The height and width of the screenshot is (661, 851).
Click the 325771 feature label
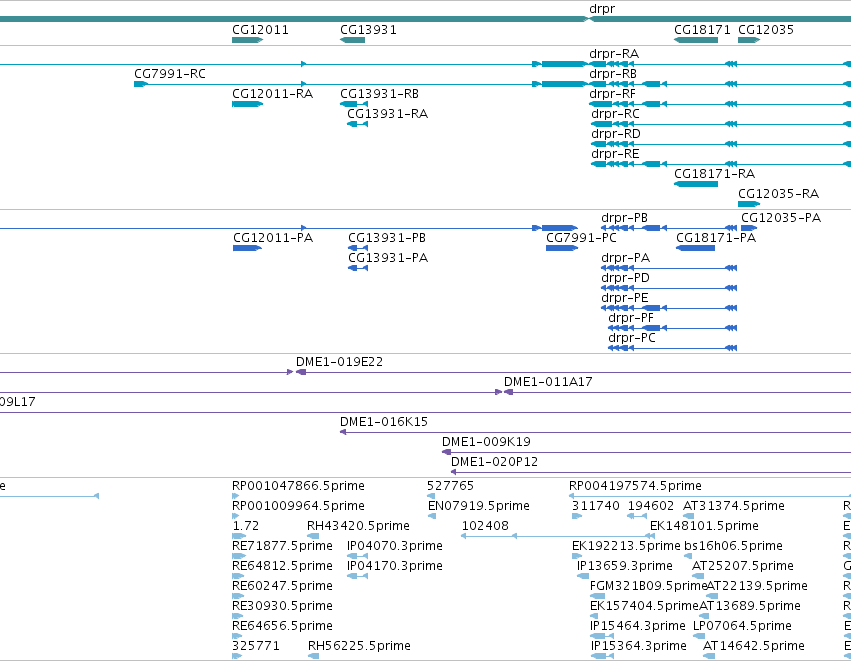256,646
